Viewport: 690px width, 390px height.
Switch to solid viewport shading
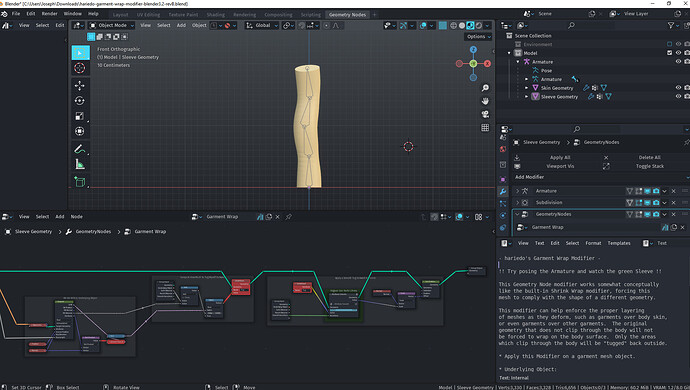462,26
